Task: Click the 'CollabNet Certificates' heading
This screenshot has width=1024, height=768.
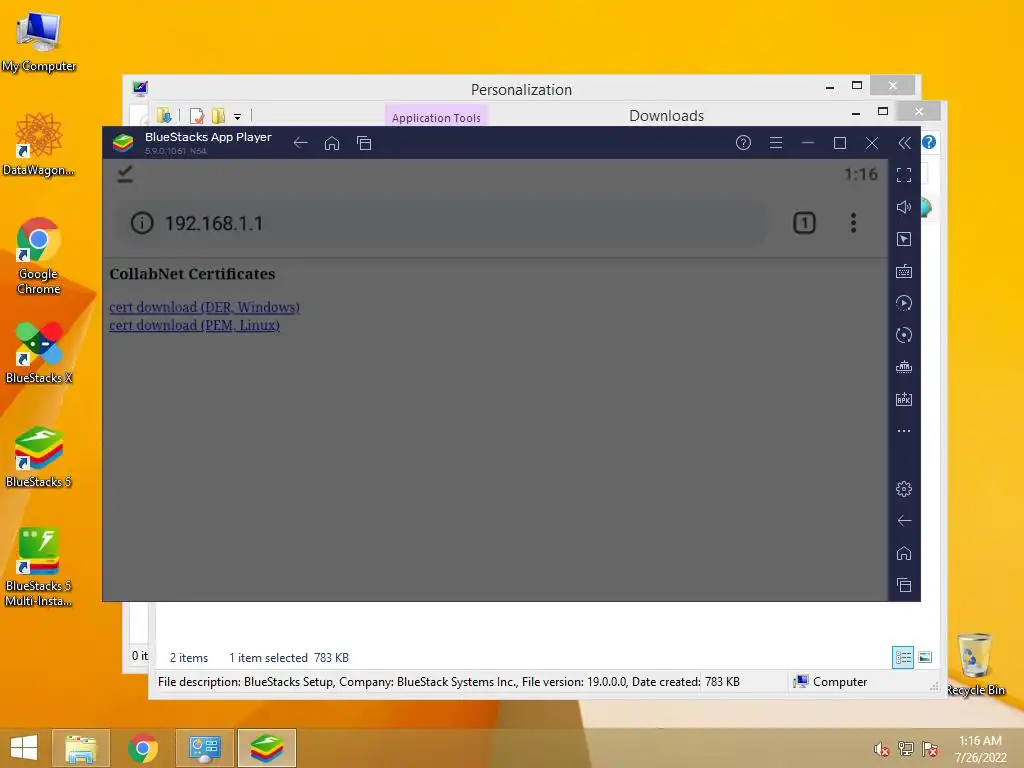Action: (192, 274)
